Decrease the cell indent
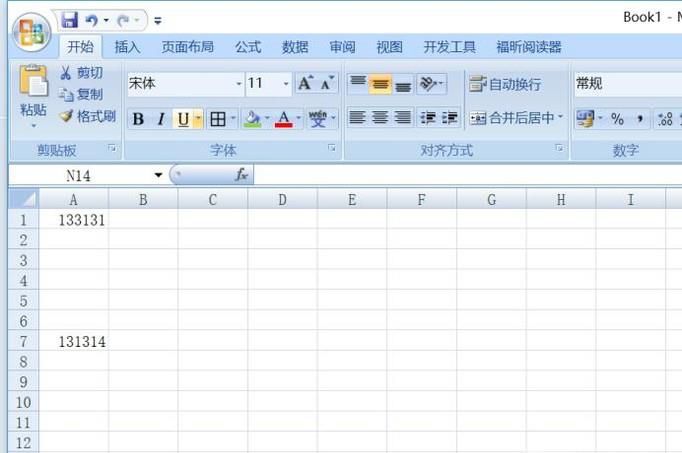682x453 pixels. tap(428, 118)
